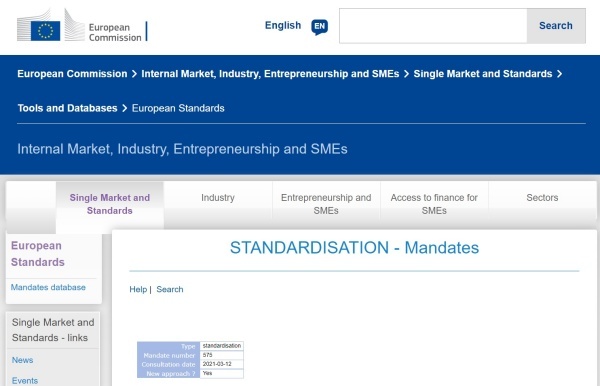The height and width of the screenshot is (386, 600).
Task: Open Tools and Databases breadcrumb
Action: [x=67, y=108]
